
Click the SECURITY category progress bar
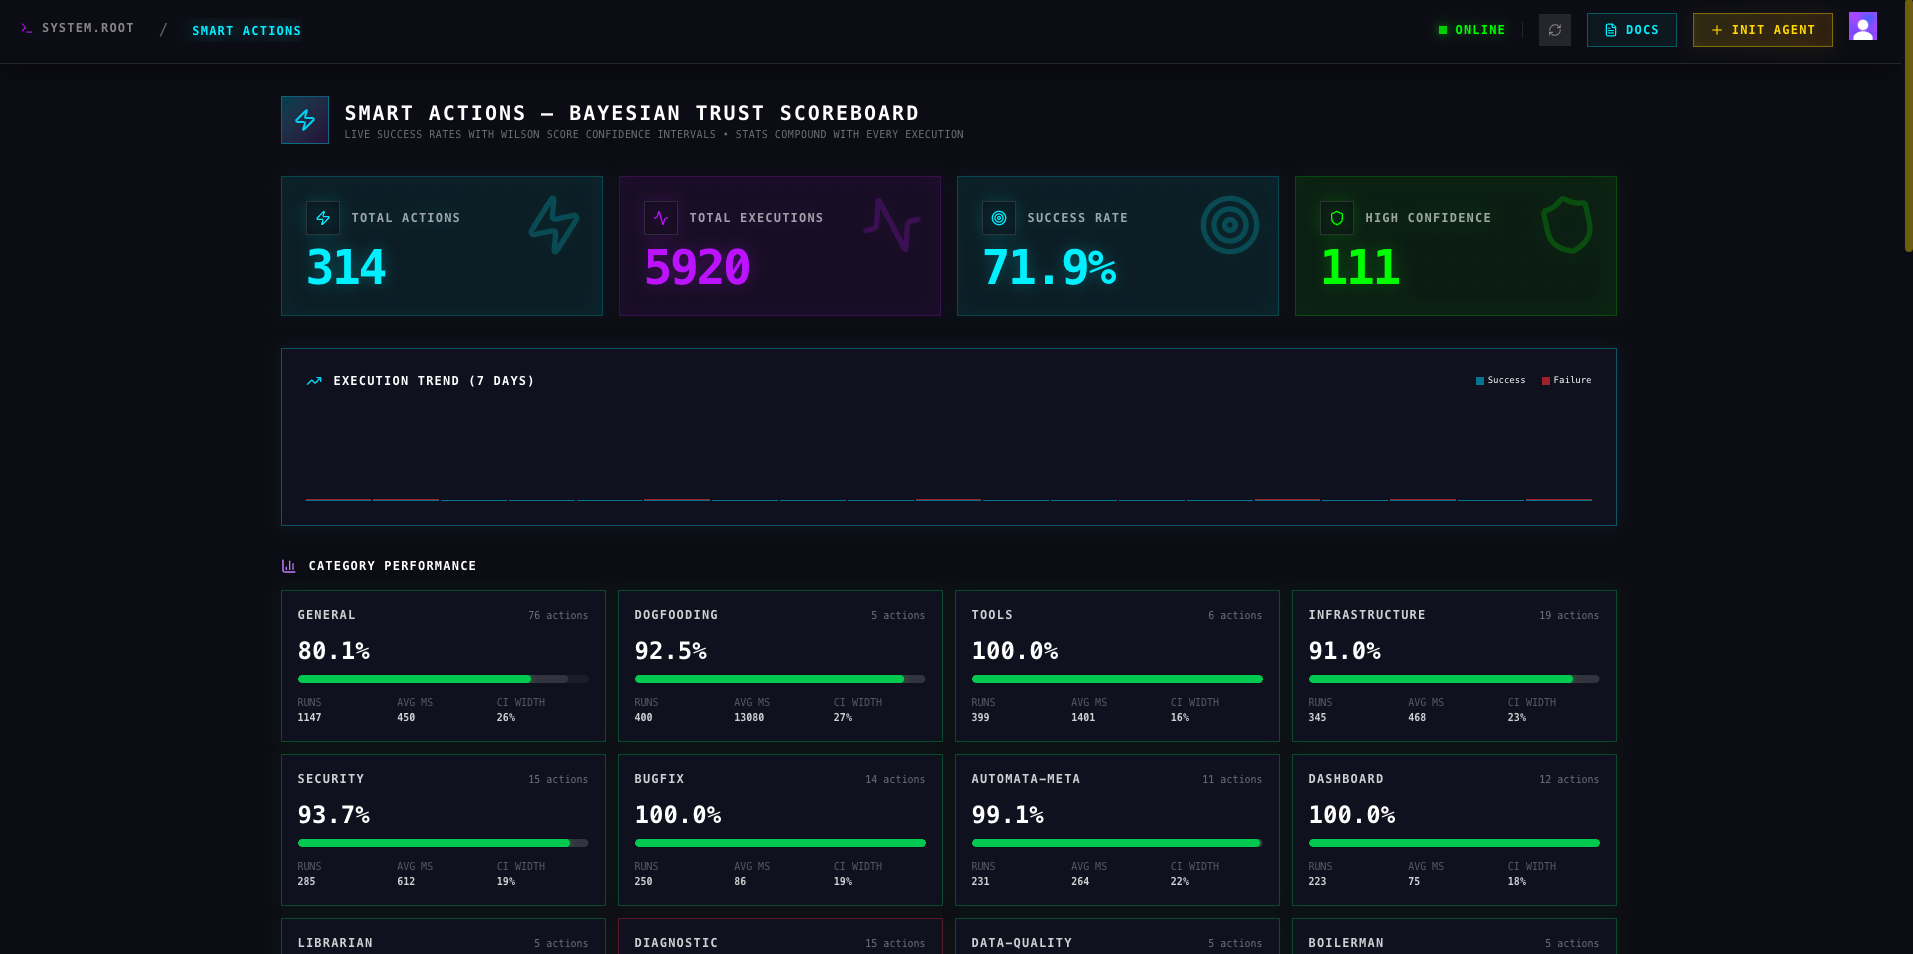coord(443,843)
